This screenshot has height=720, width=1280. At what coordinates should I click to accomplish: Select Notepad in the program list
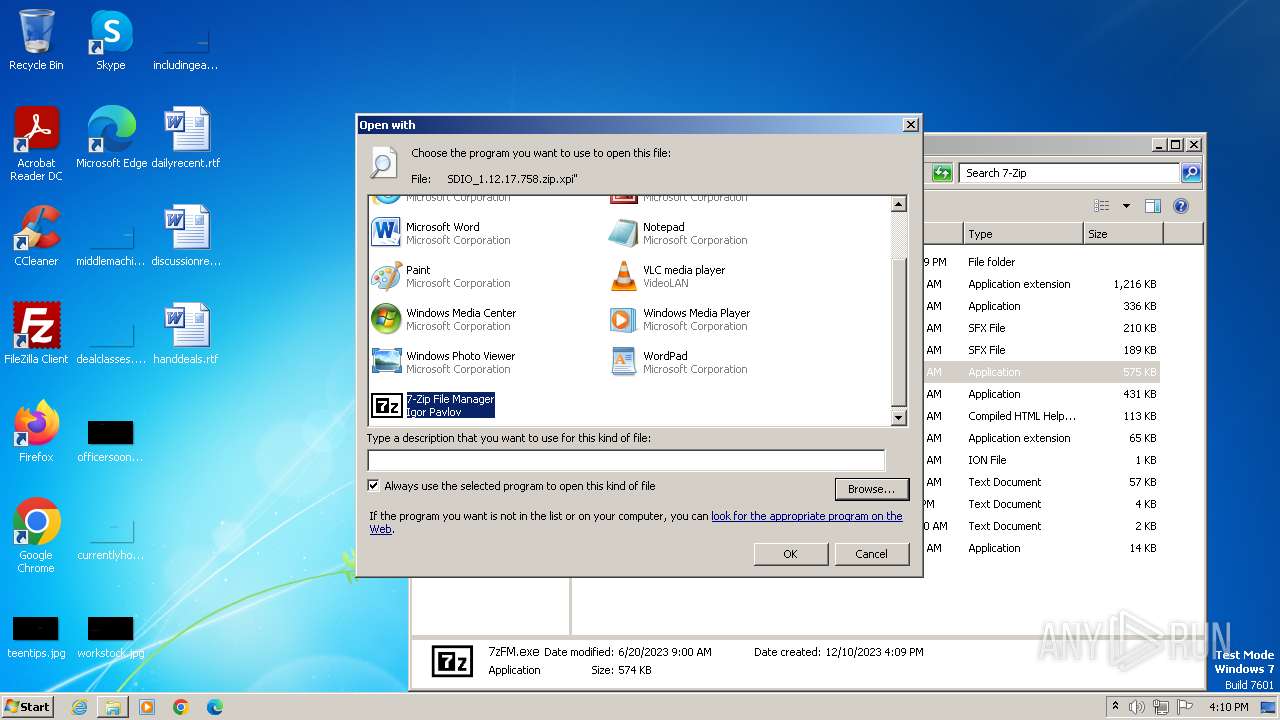[x=678, y=233]
